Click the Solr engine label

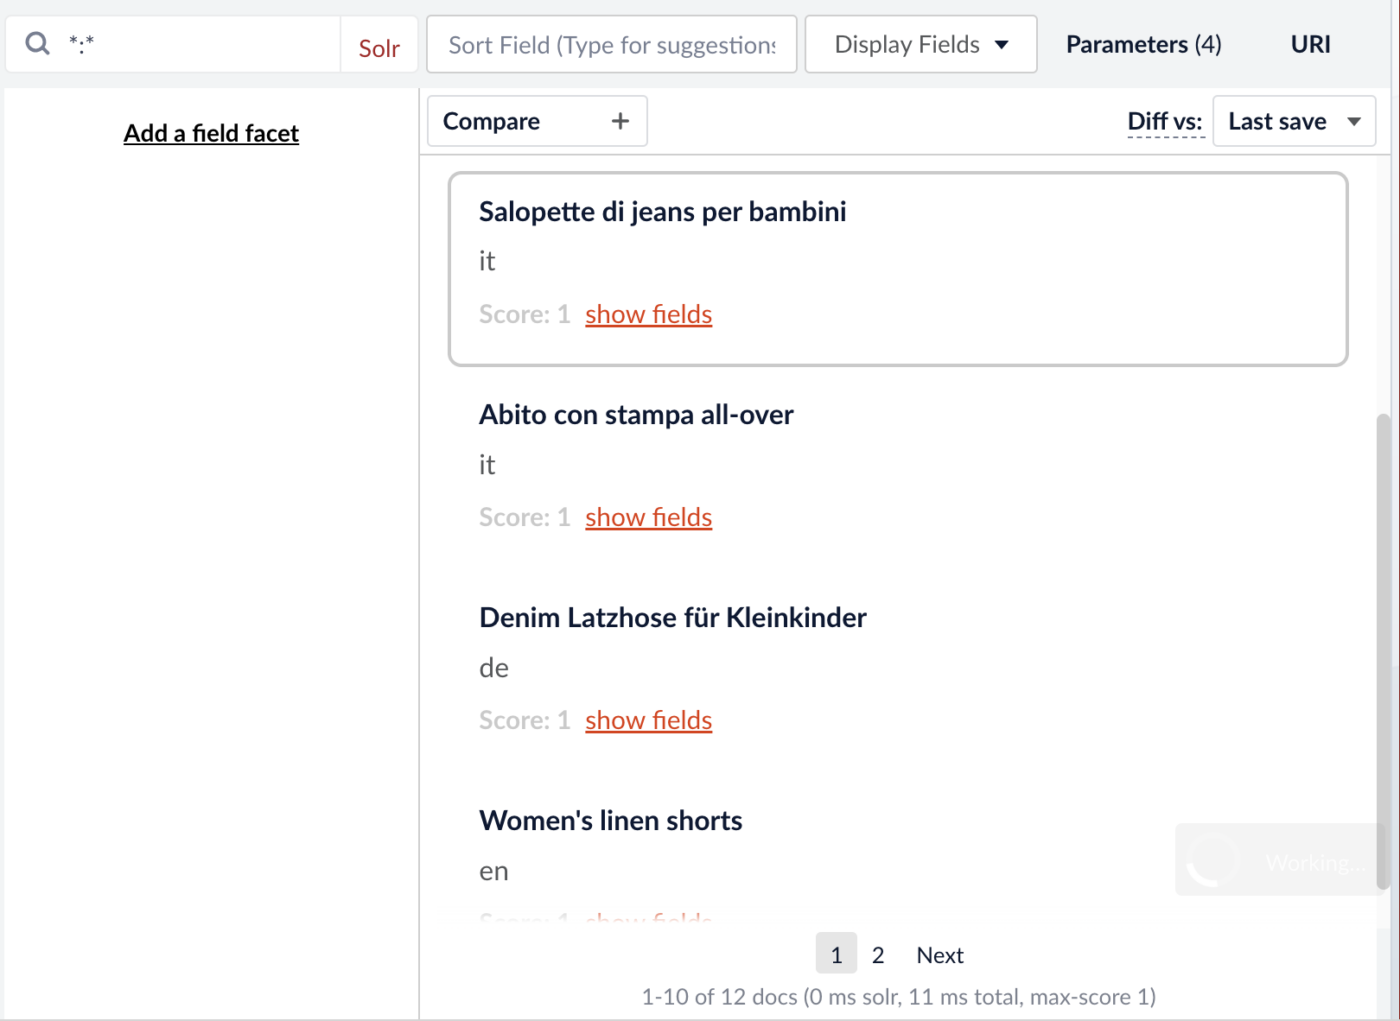[x=379, y=48]
